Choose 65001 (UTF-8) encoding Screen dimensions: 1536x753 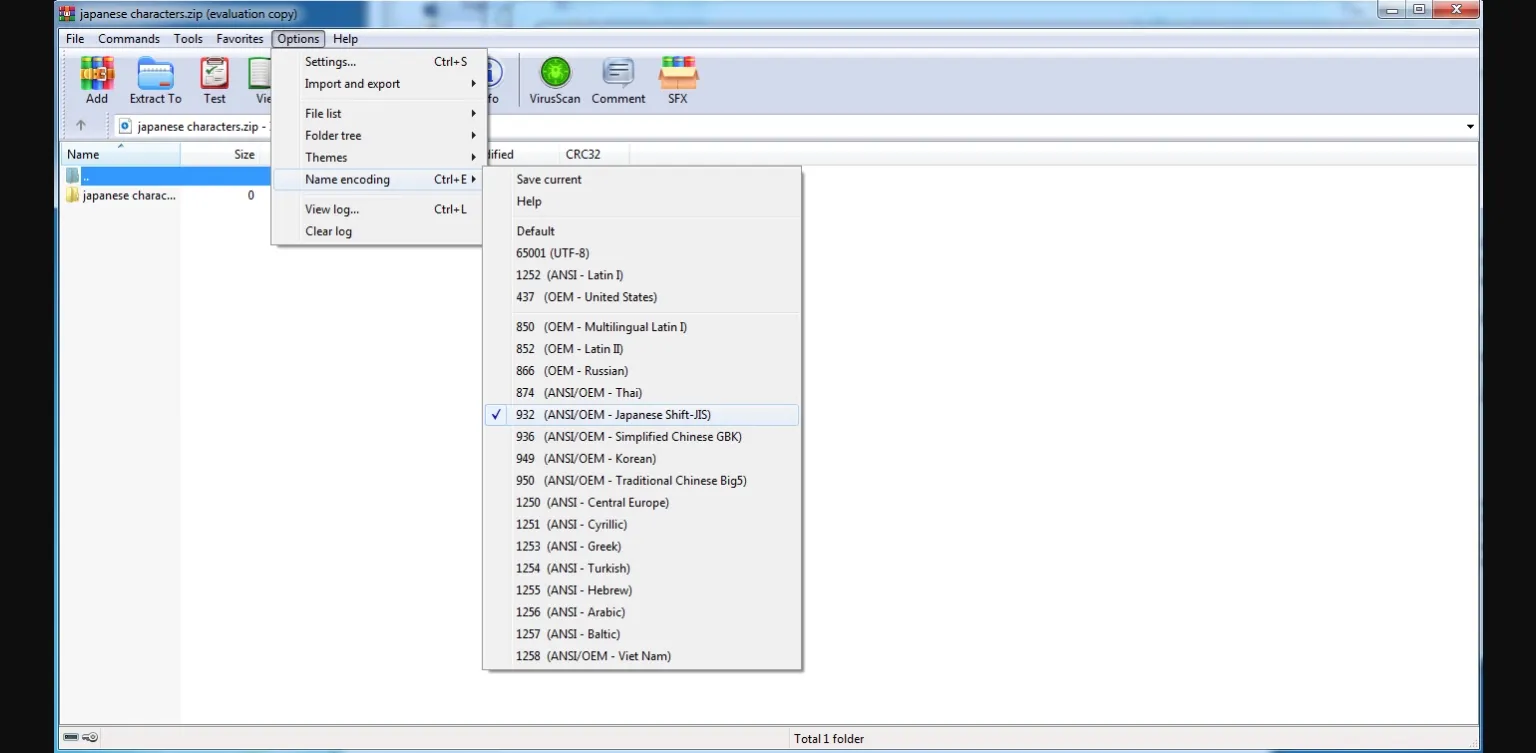pos(552,253)
